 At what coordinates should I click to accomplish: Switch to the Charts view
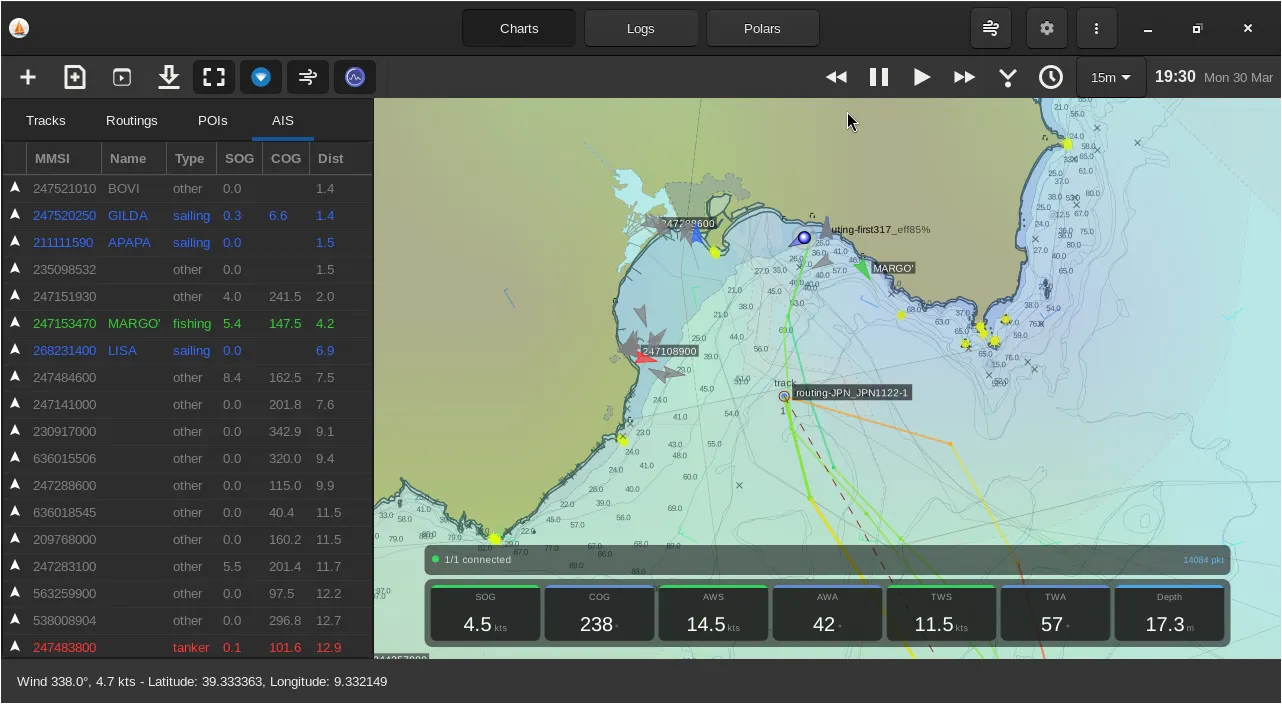pos(519,28)
